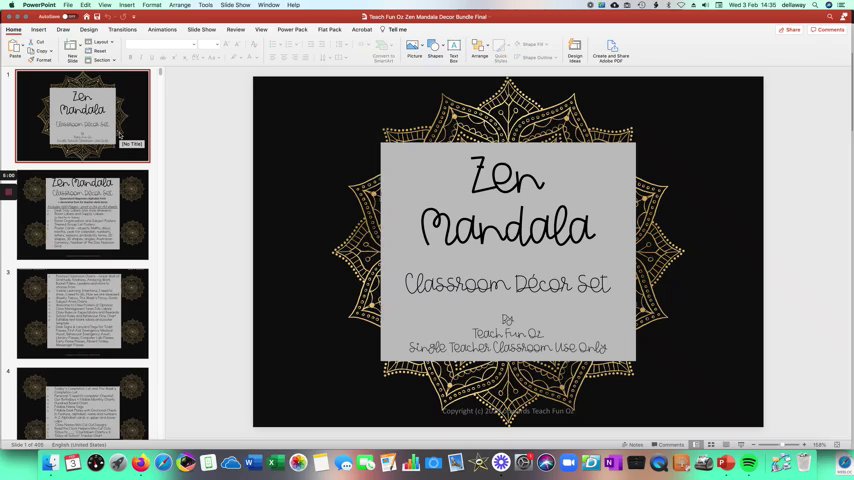The height and width of the screenshot is (480, 854).
Task: Toggle Italic formatting
Action: tap(141, 57)
